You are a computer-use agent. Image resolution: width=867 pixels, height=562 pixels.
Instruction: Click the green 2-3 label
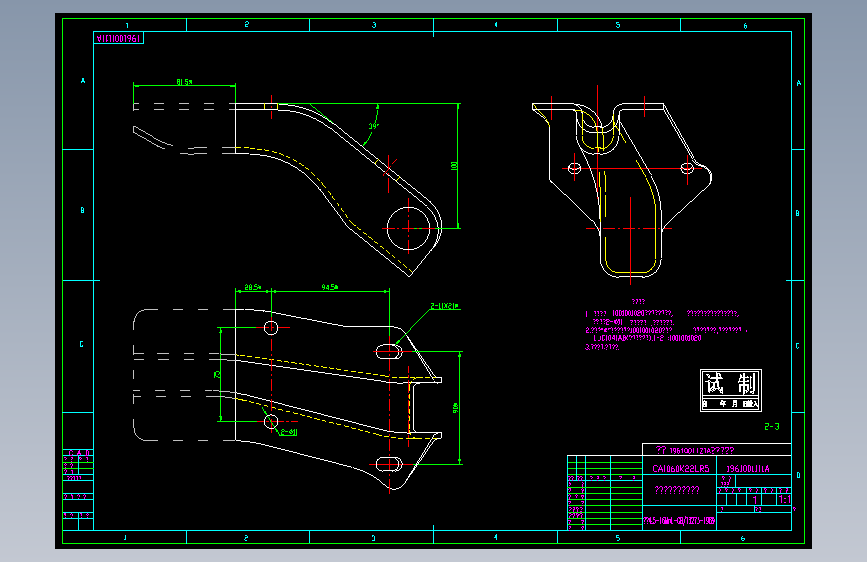[772, 426]
